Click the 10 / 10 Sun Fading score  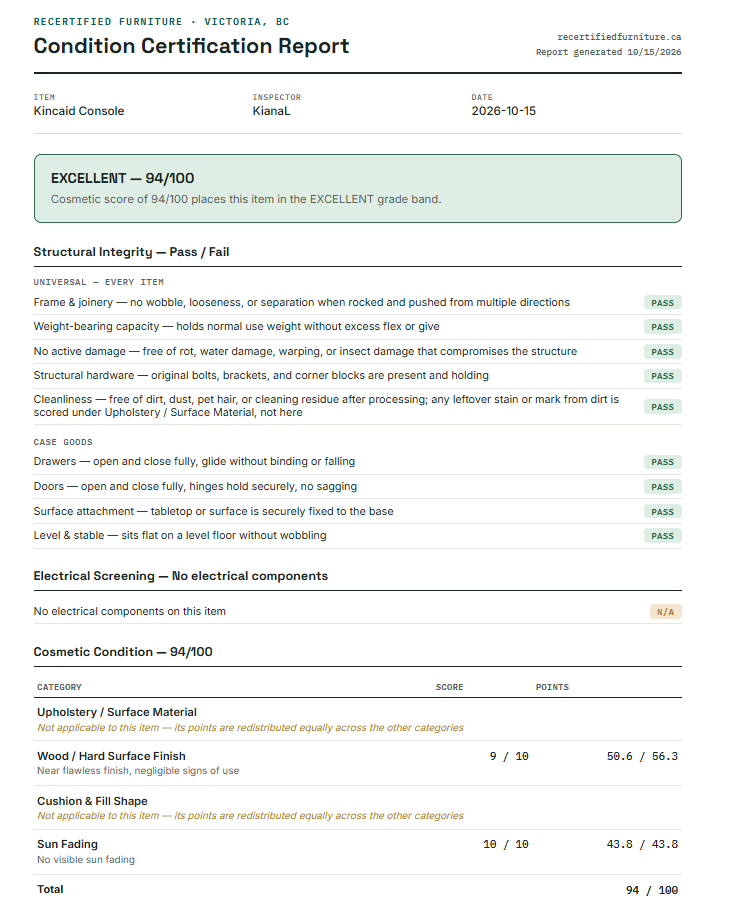coord(506,844)
